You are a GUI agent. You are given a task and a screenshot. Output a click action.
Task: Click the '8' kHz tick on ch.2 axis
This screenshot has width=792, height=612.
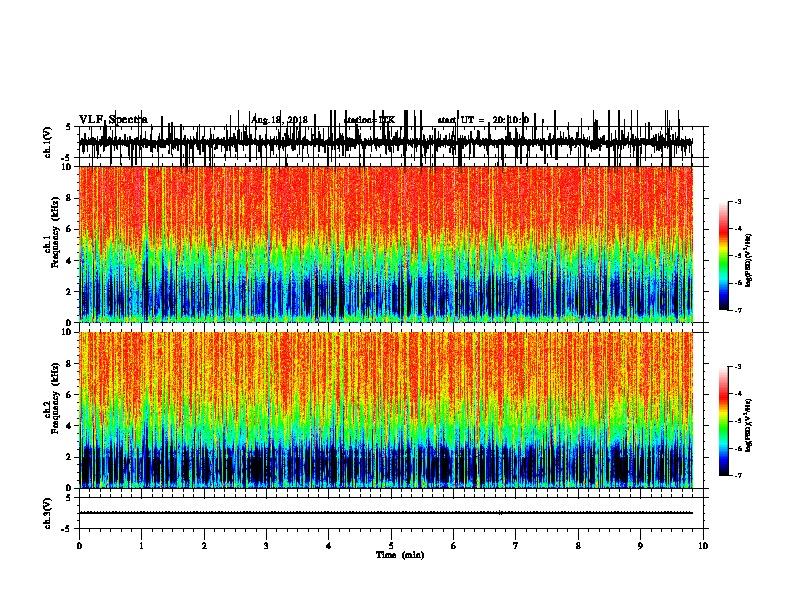(70, 364)
